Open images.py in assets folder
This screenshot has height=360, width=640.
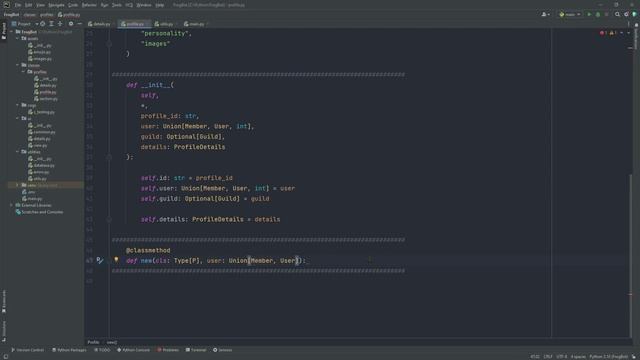(x=40, y=59)
